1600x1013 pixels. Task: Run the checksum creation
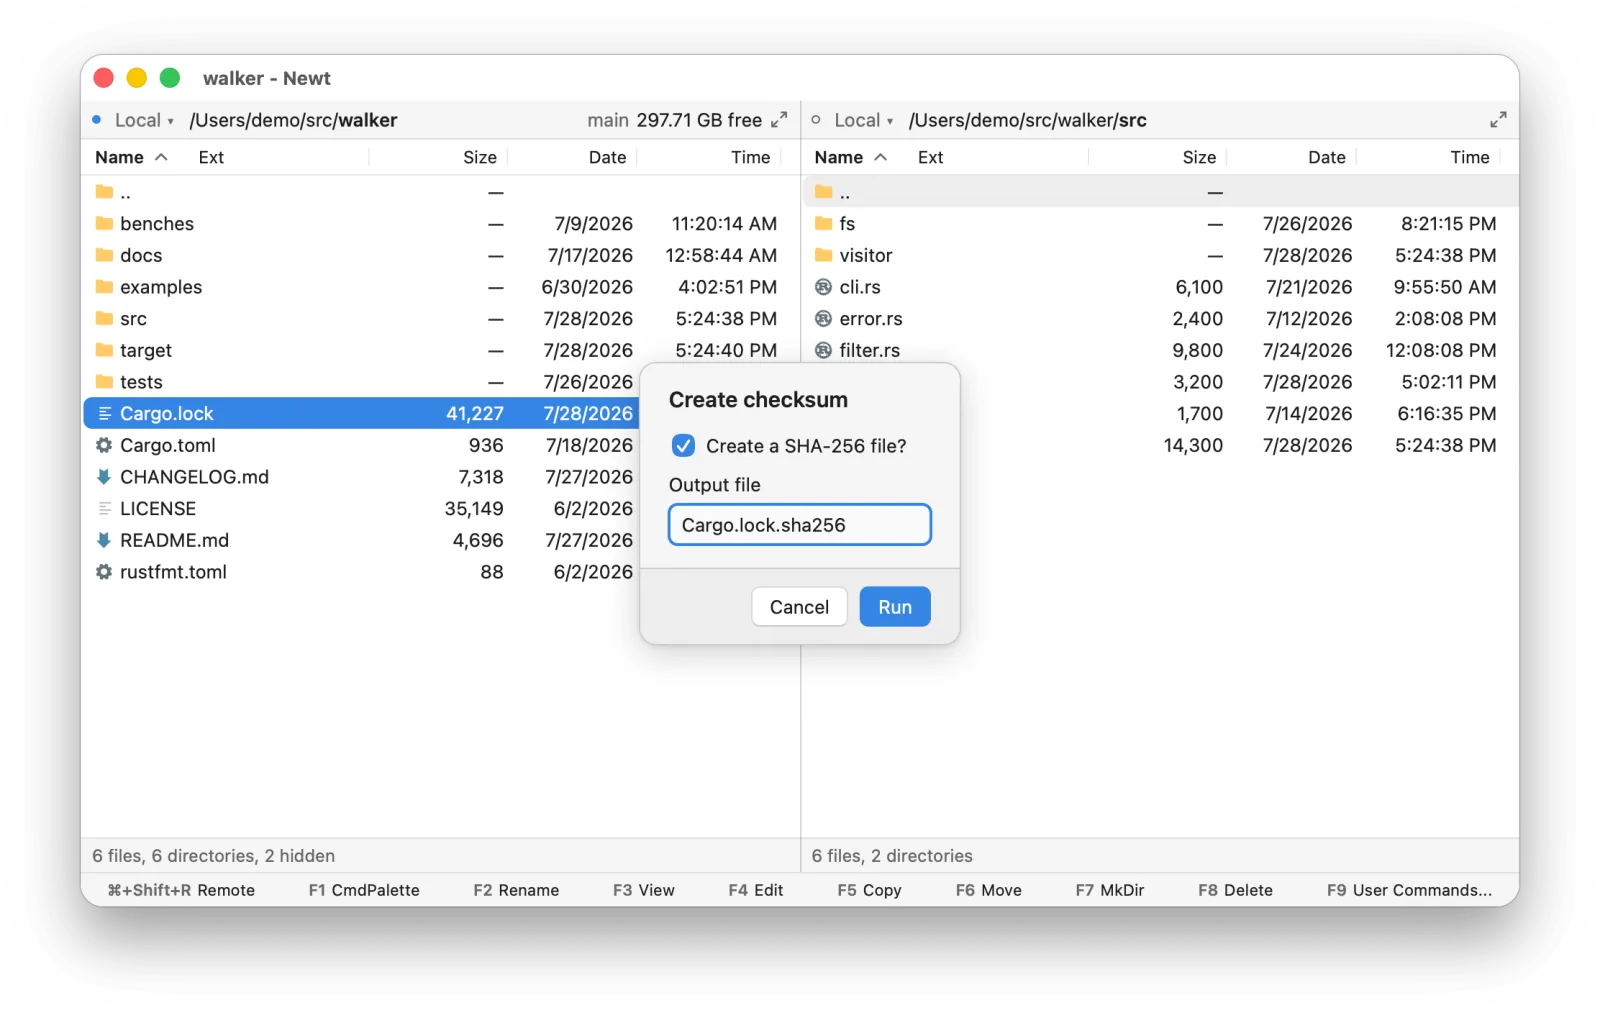895,607
